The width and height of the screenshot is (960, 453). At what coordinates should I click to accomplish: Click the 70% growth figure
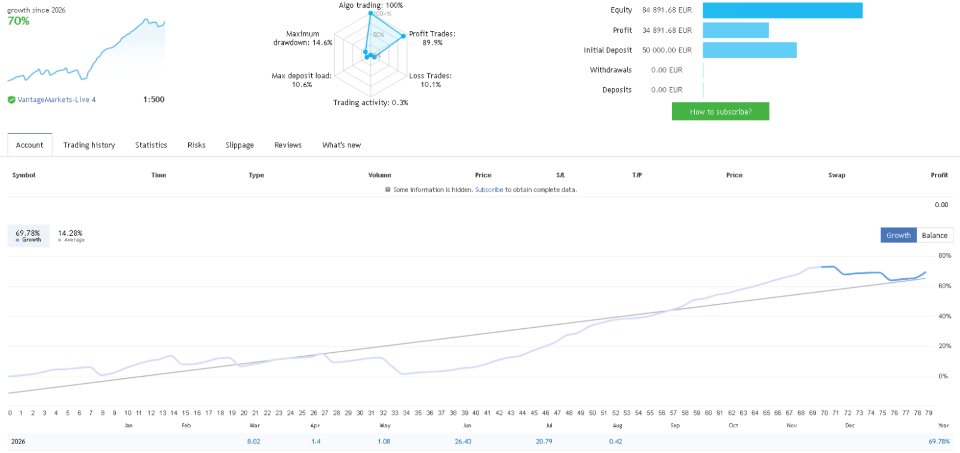click(18, 21)
